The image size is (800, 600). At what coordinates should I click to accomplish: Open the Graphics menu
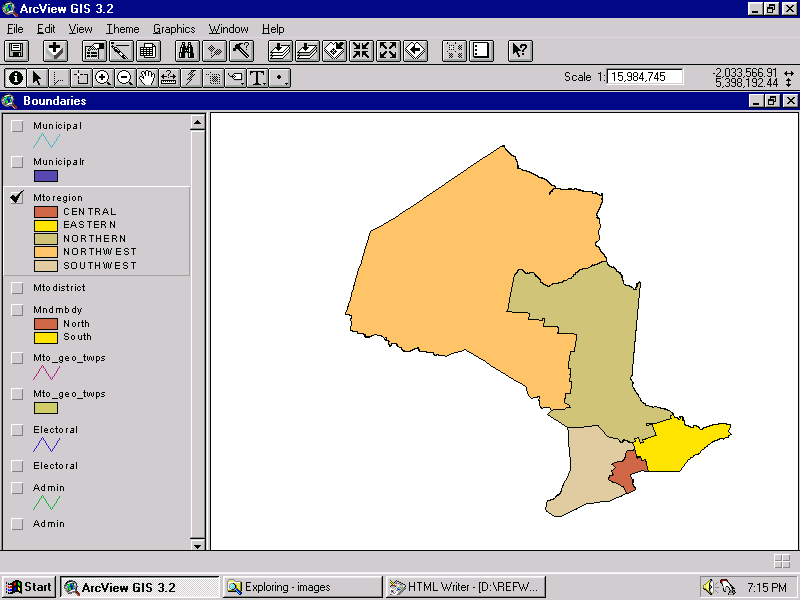click(174, 29)
